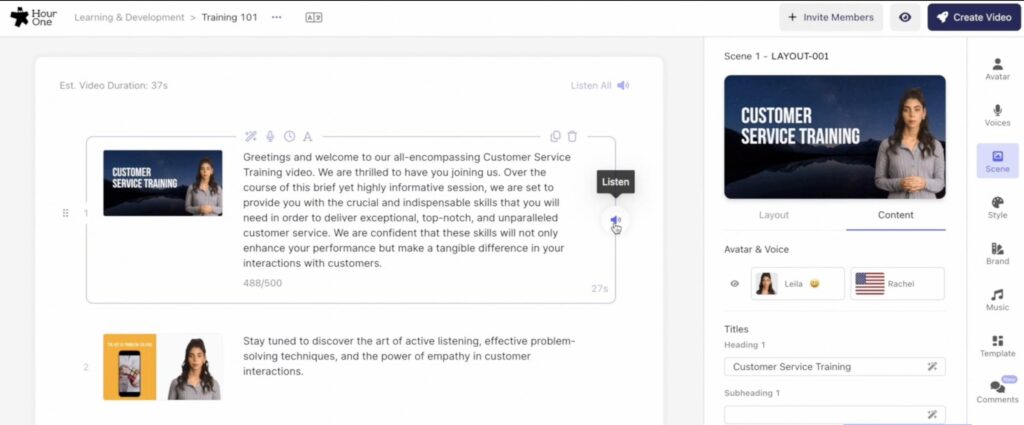Click the Heading 1 text field
Screen dimensions: 1024x425
tap(825, 367)
